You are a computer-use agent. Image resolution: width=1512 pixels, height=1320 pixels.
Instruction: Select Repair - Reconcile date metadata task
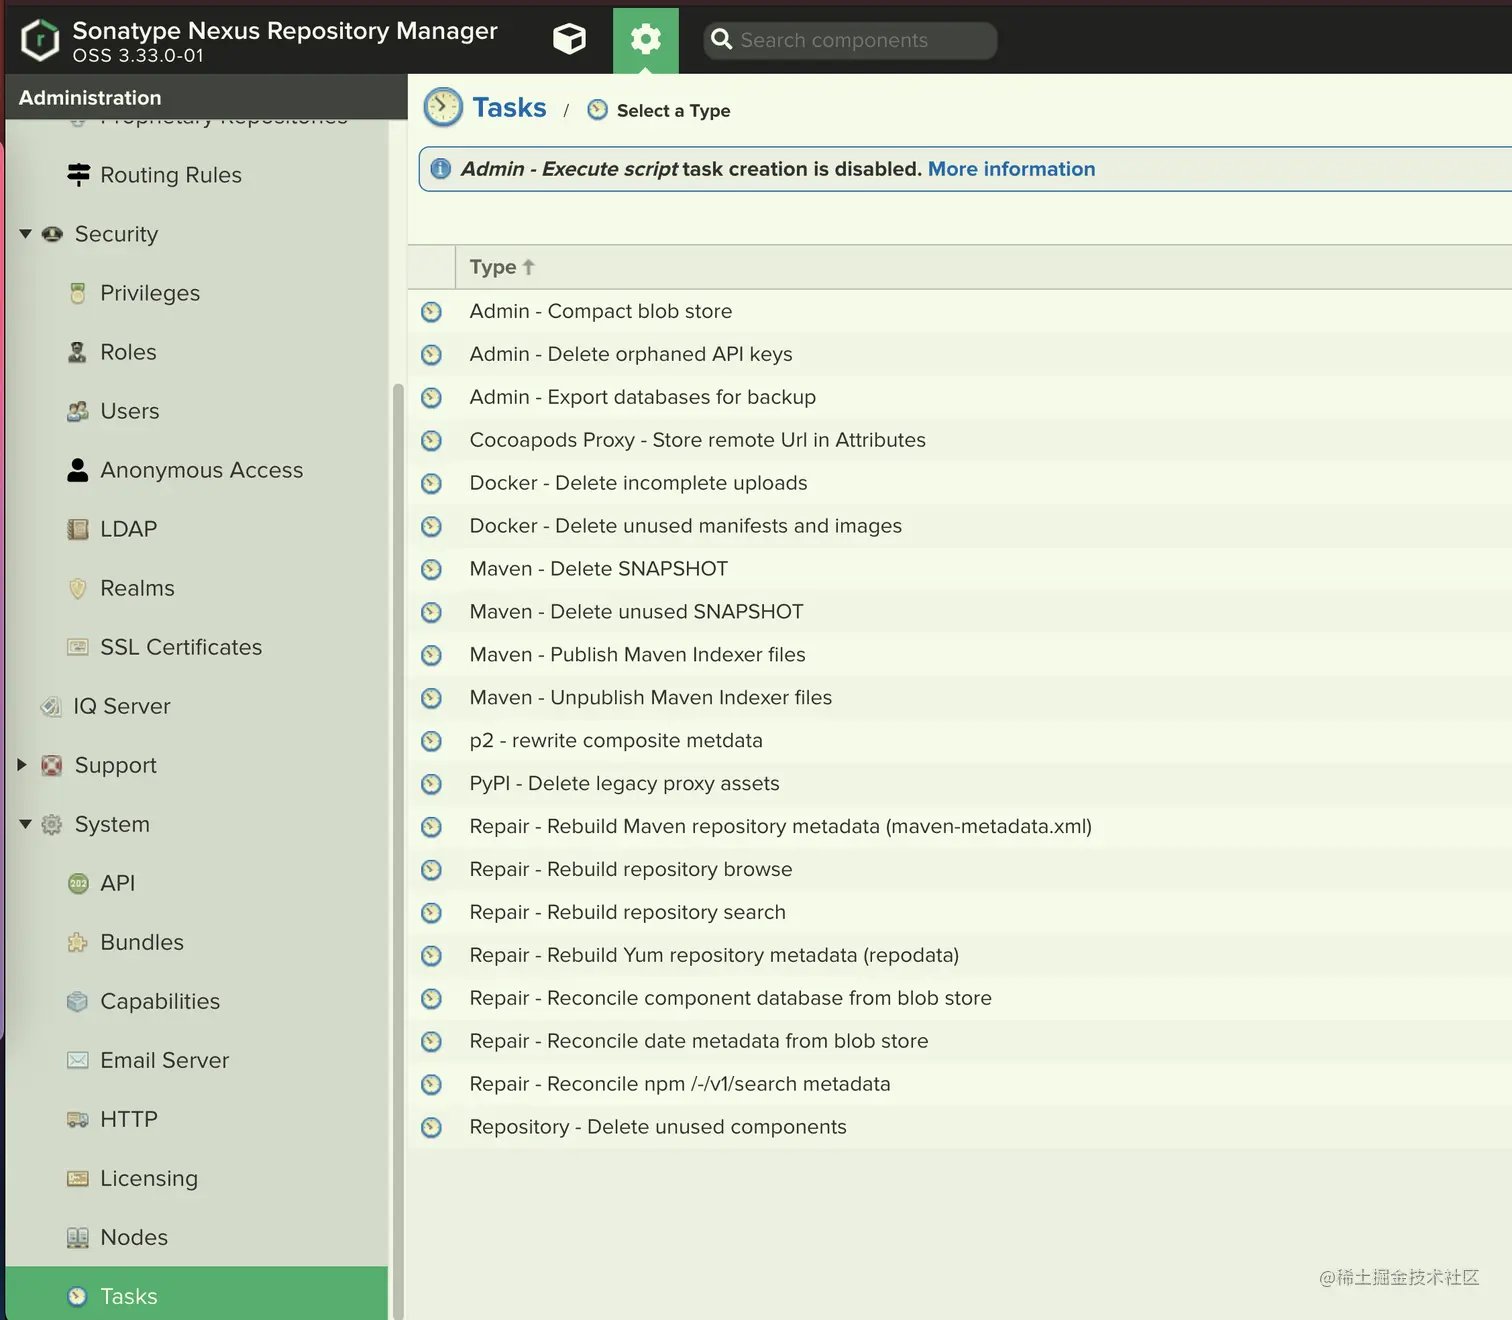[x=960, y=1042]
